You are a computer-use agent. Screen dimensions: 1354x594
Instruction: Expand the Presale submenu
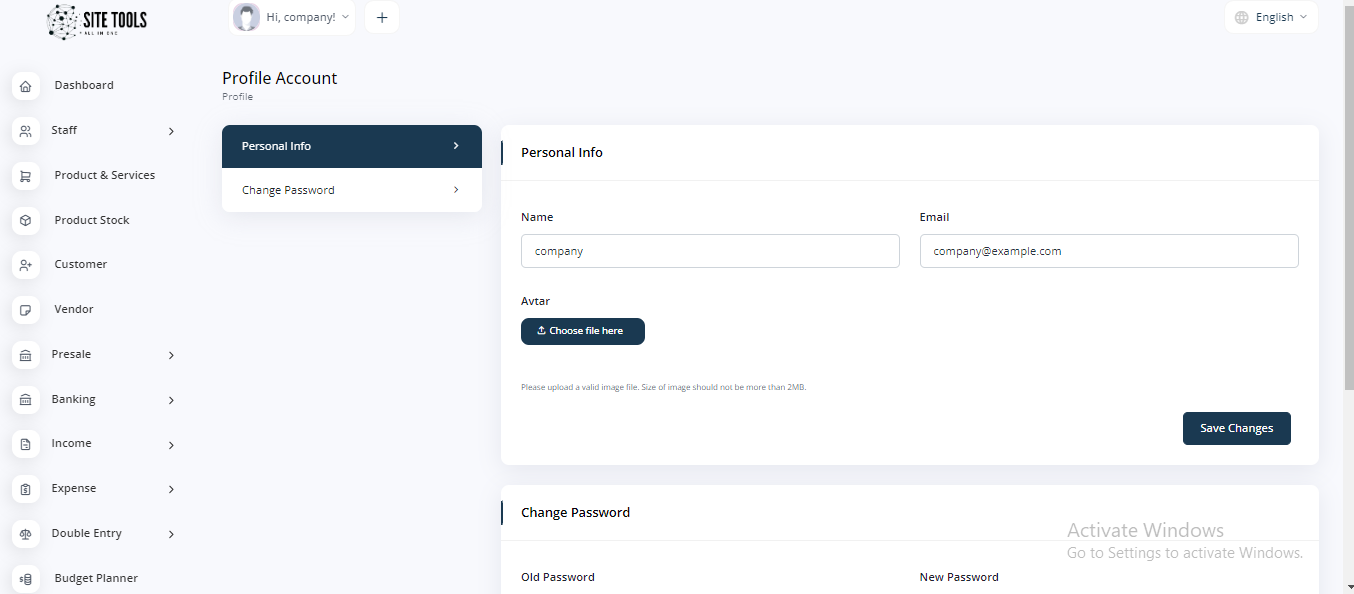[x=95, y=355]
